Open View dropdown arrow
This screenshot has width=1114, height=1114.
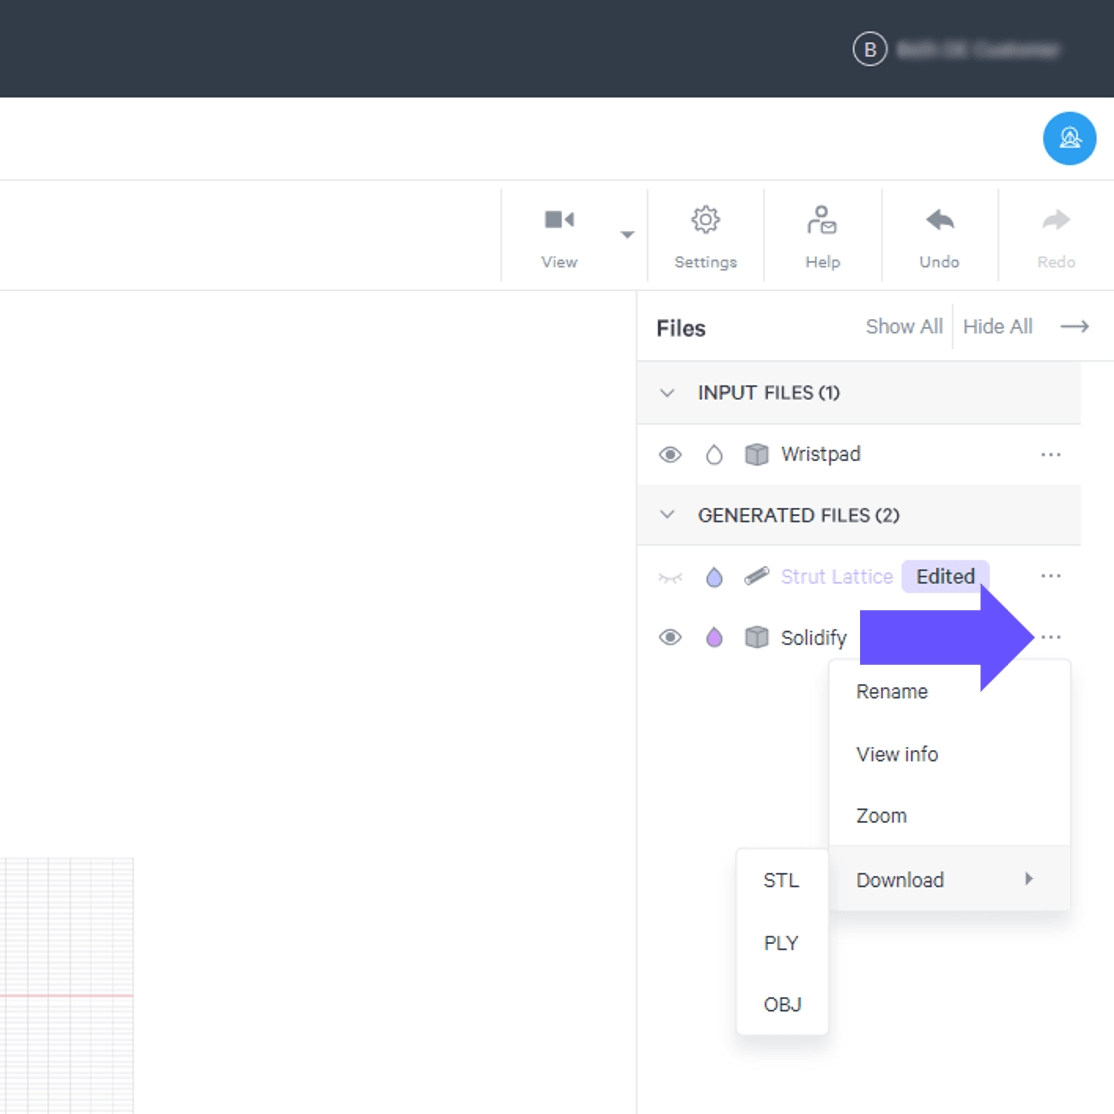click(627, 234)
